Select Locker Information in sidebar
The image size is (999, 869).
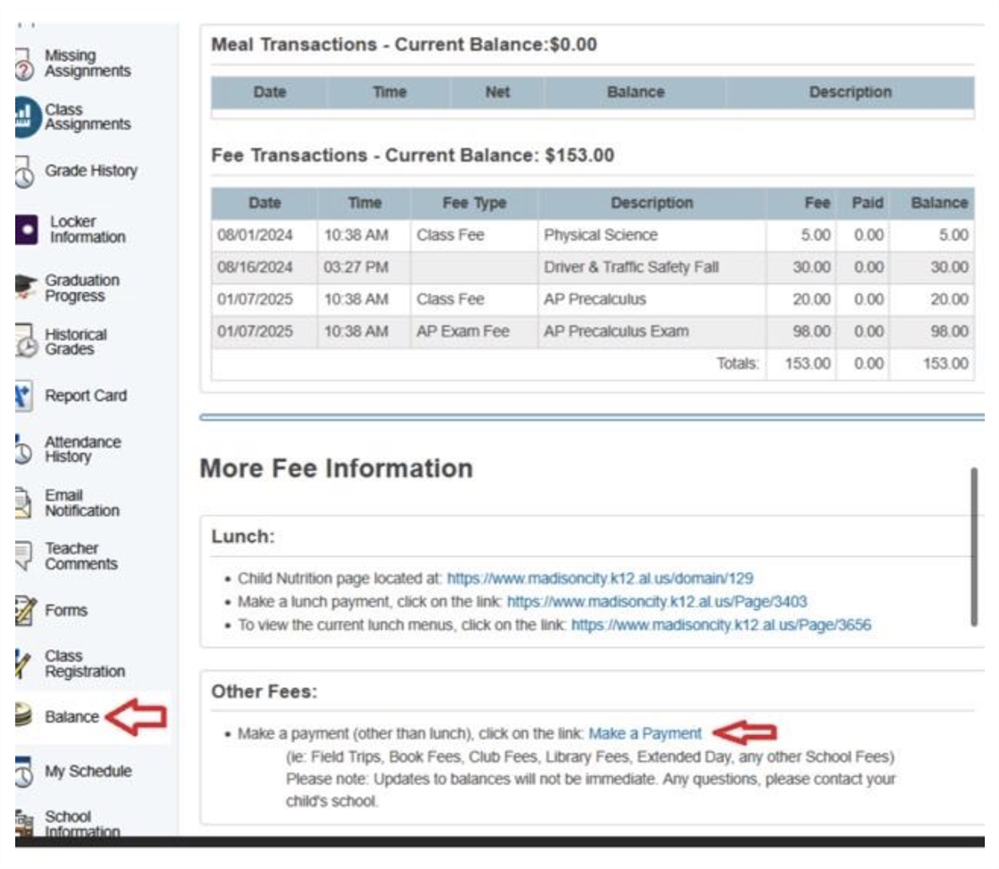88,229
